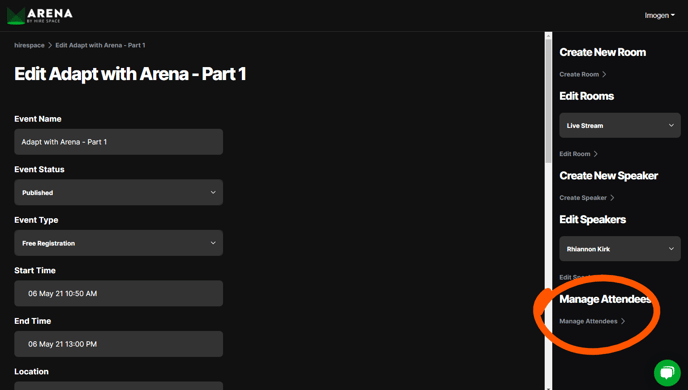Screen dimensions: 688x390
Task: Open the Imogen user account menu
Action: click(x=659, y=15)
